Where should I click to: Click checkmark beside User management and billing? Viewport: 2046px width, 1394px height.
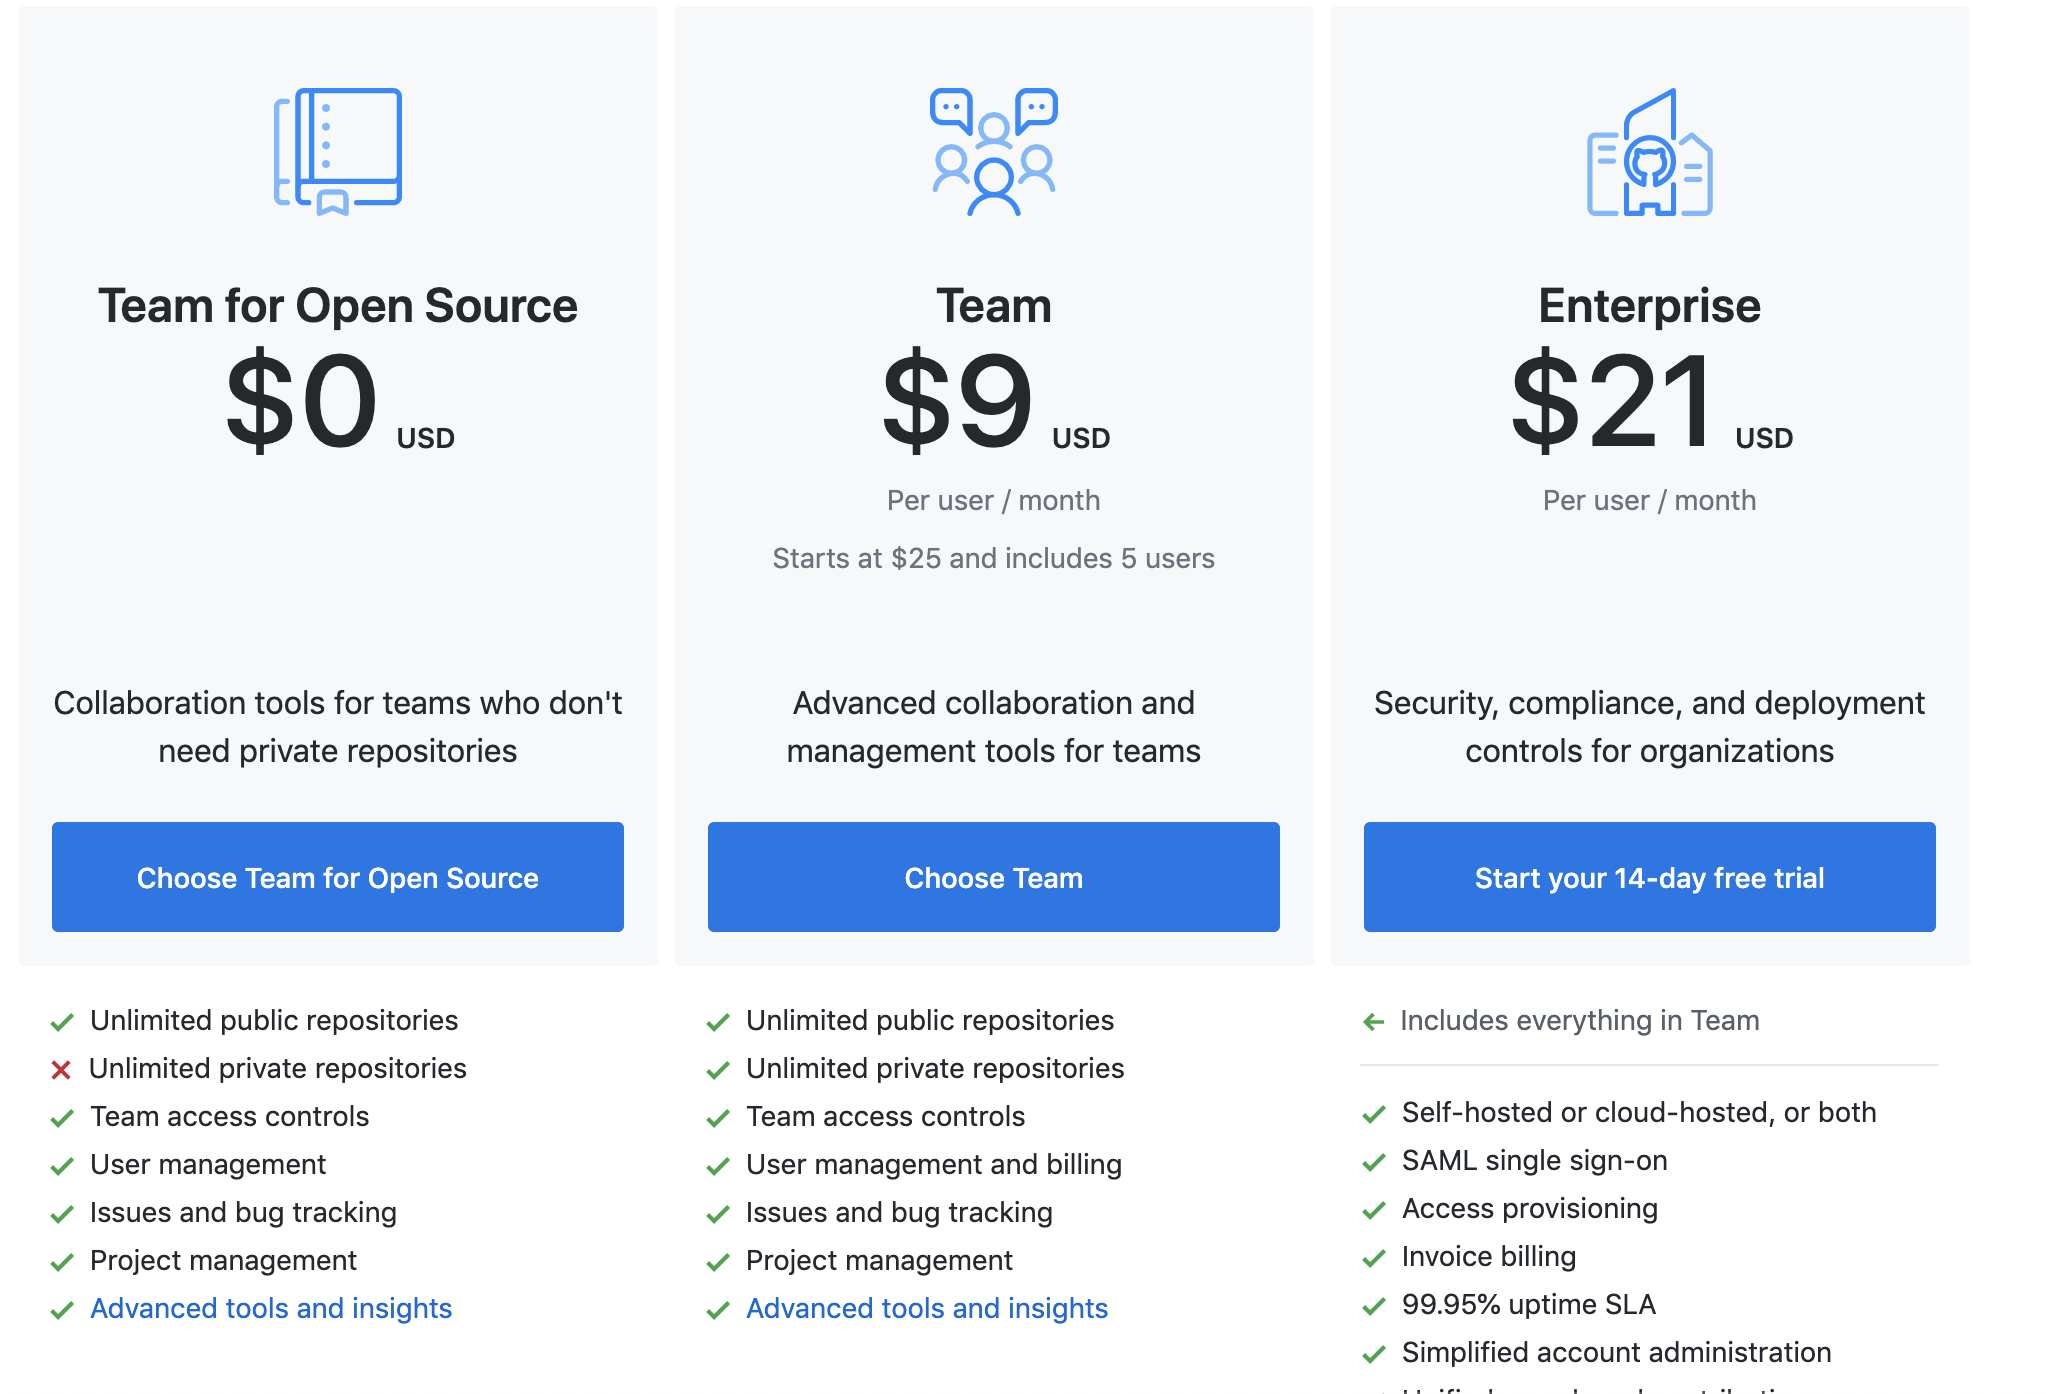[718, 1166]
